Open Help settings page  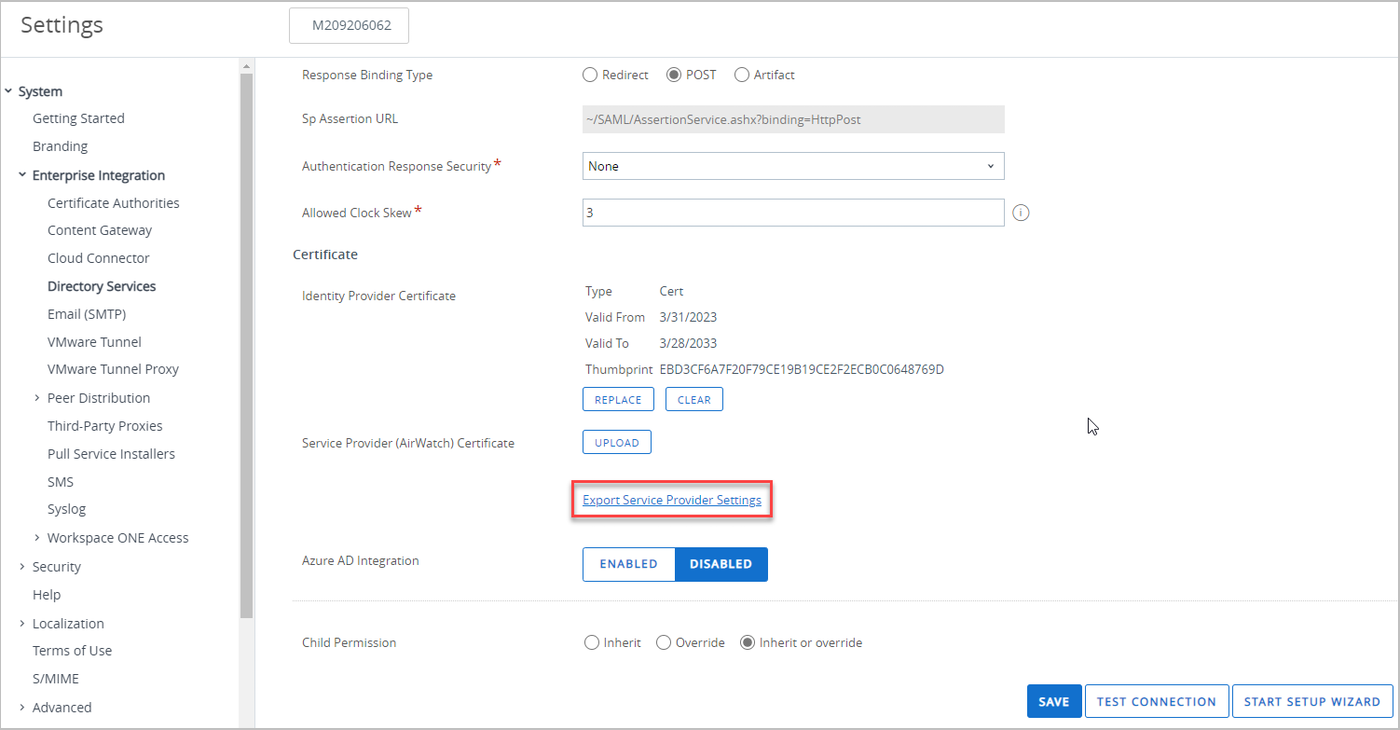pyautogui.click(x=46, y=595)
